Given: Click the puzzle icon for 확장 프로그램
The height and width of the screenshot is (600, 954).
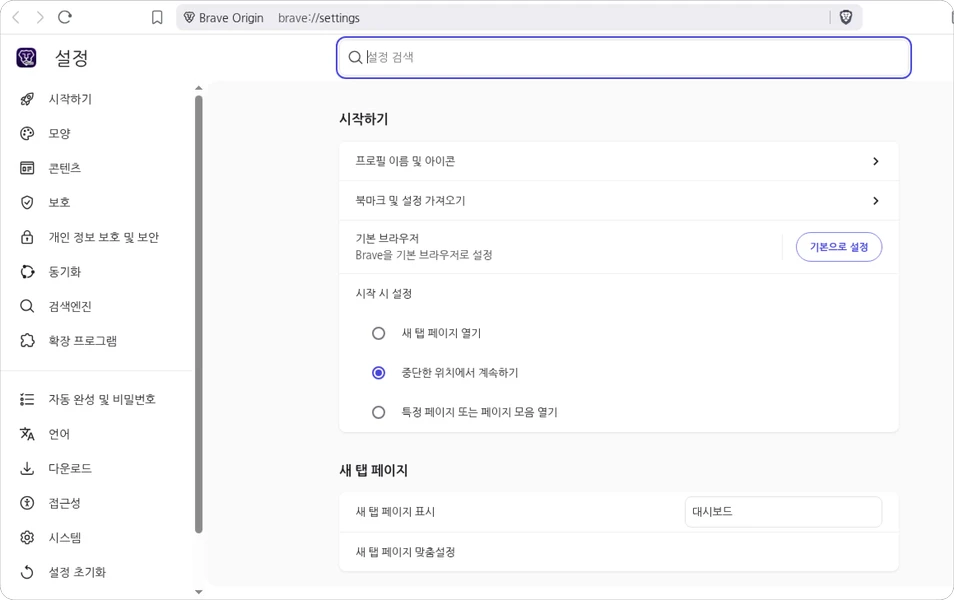Looking at the screenshot, I should (28, 341).
